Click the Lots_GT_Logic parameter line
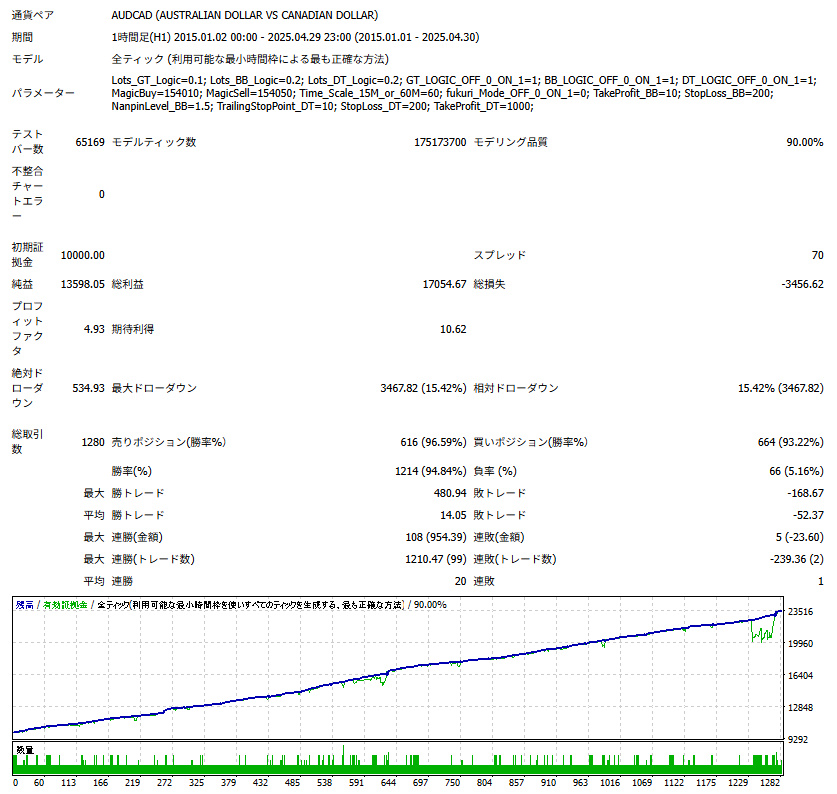Viewport: 837px width, 794px height. tap(464, 80)
